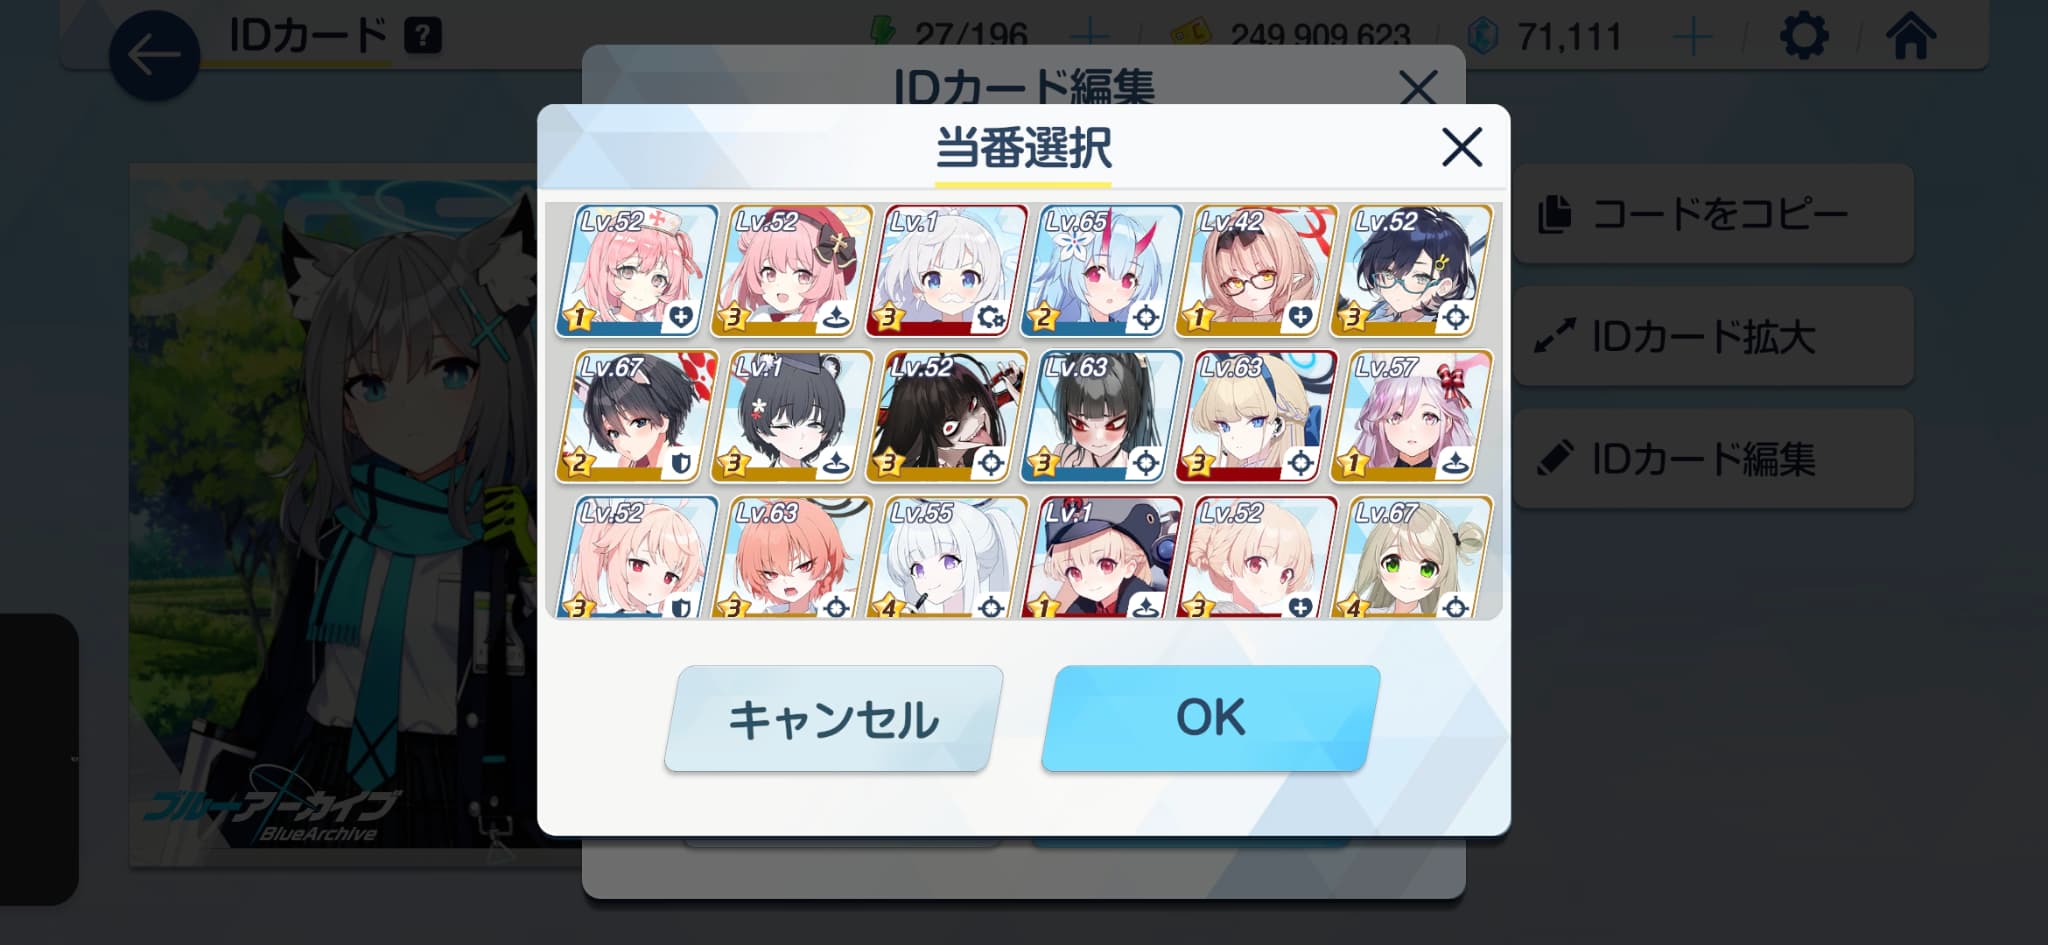Viewport: 2048px width, 945px height.
Task: Select Lv.67 green-eyed student in bottom row
Action: click(x=1412, y=557)
